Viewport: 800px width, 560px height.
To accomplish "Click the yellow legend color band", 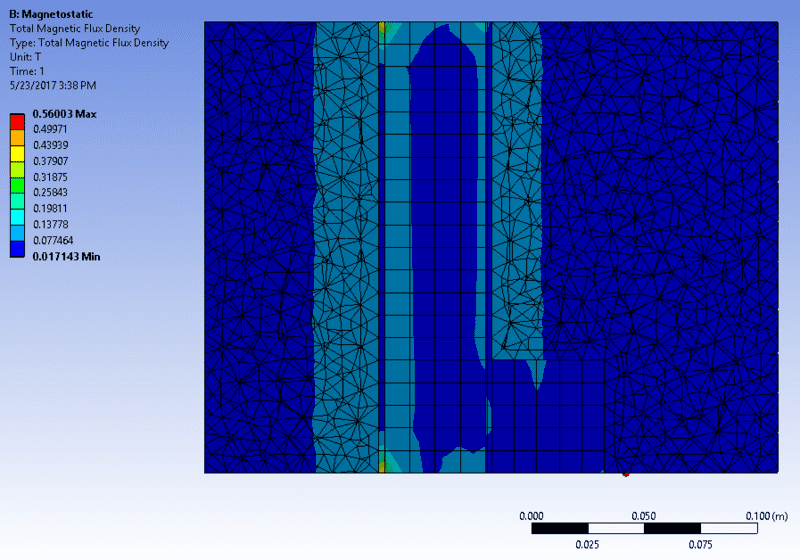I will coord(17,152).
